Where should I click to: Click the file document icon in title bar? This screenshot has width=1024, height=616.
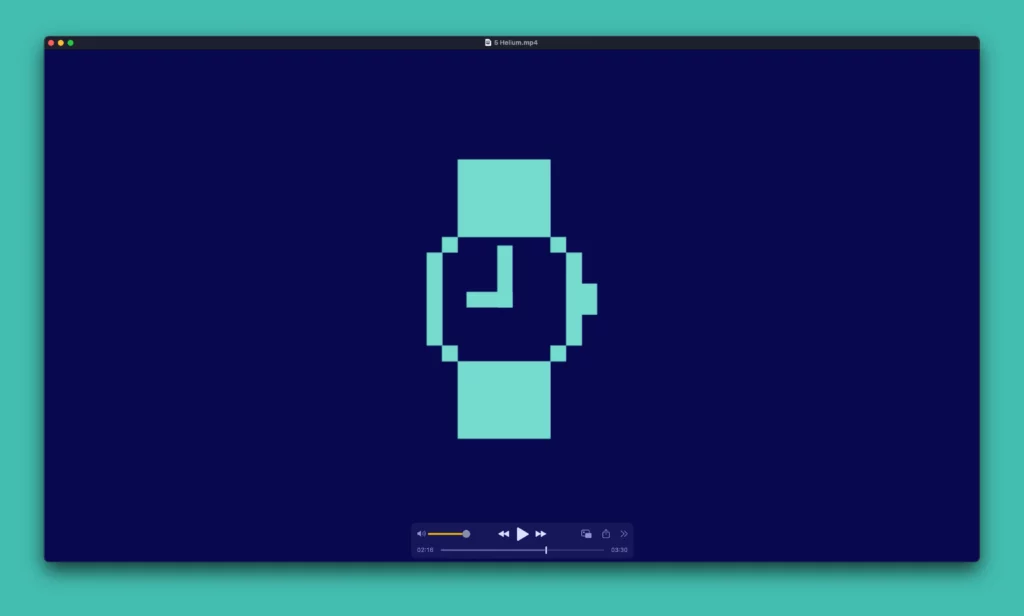(x=488, y=43)
